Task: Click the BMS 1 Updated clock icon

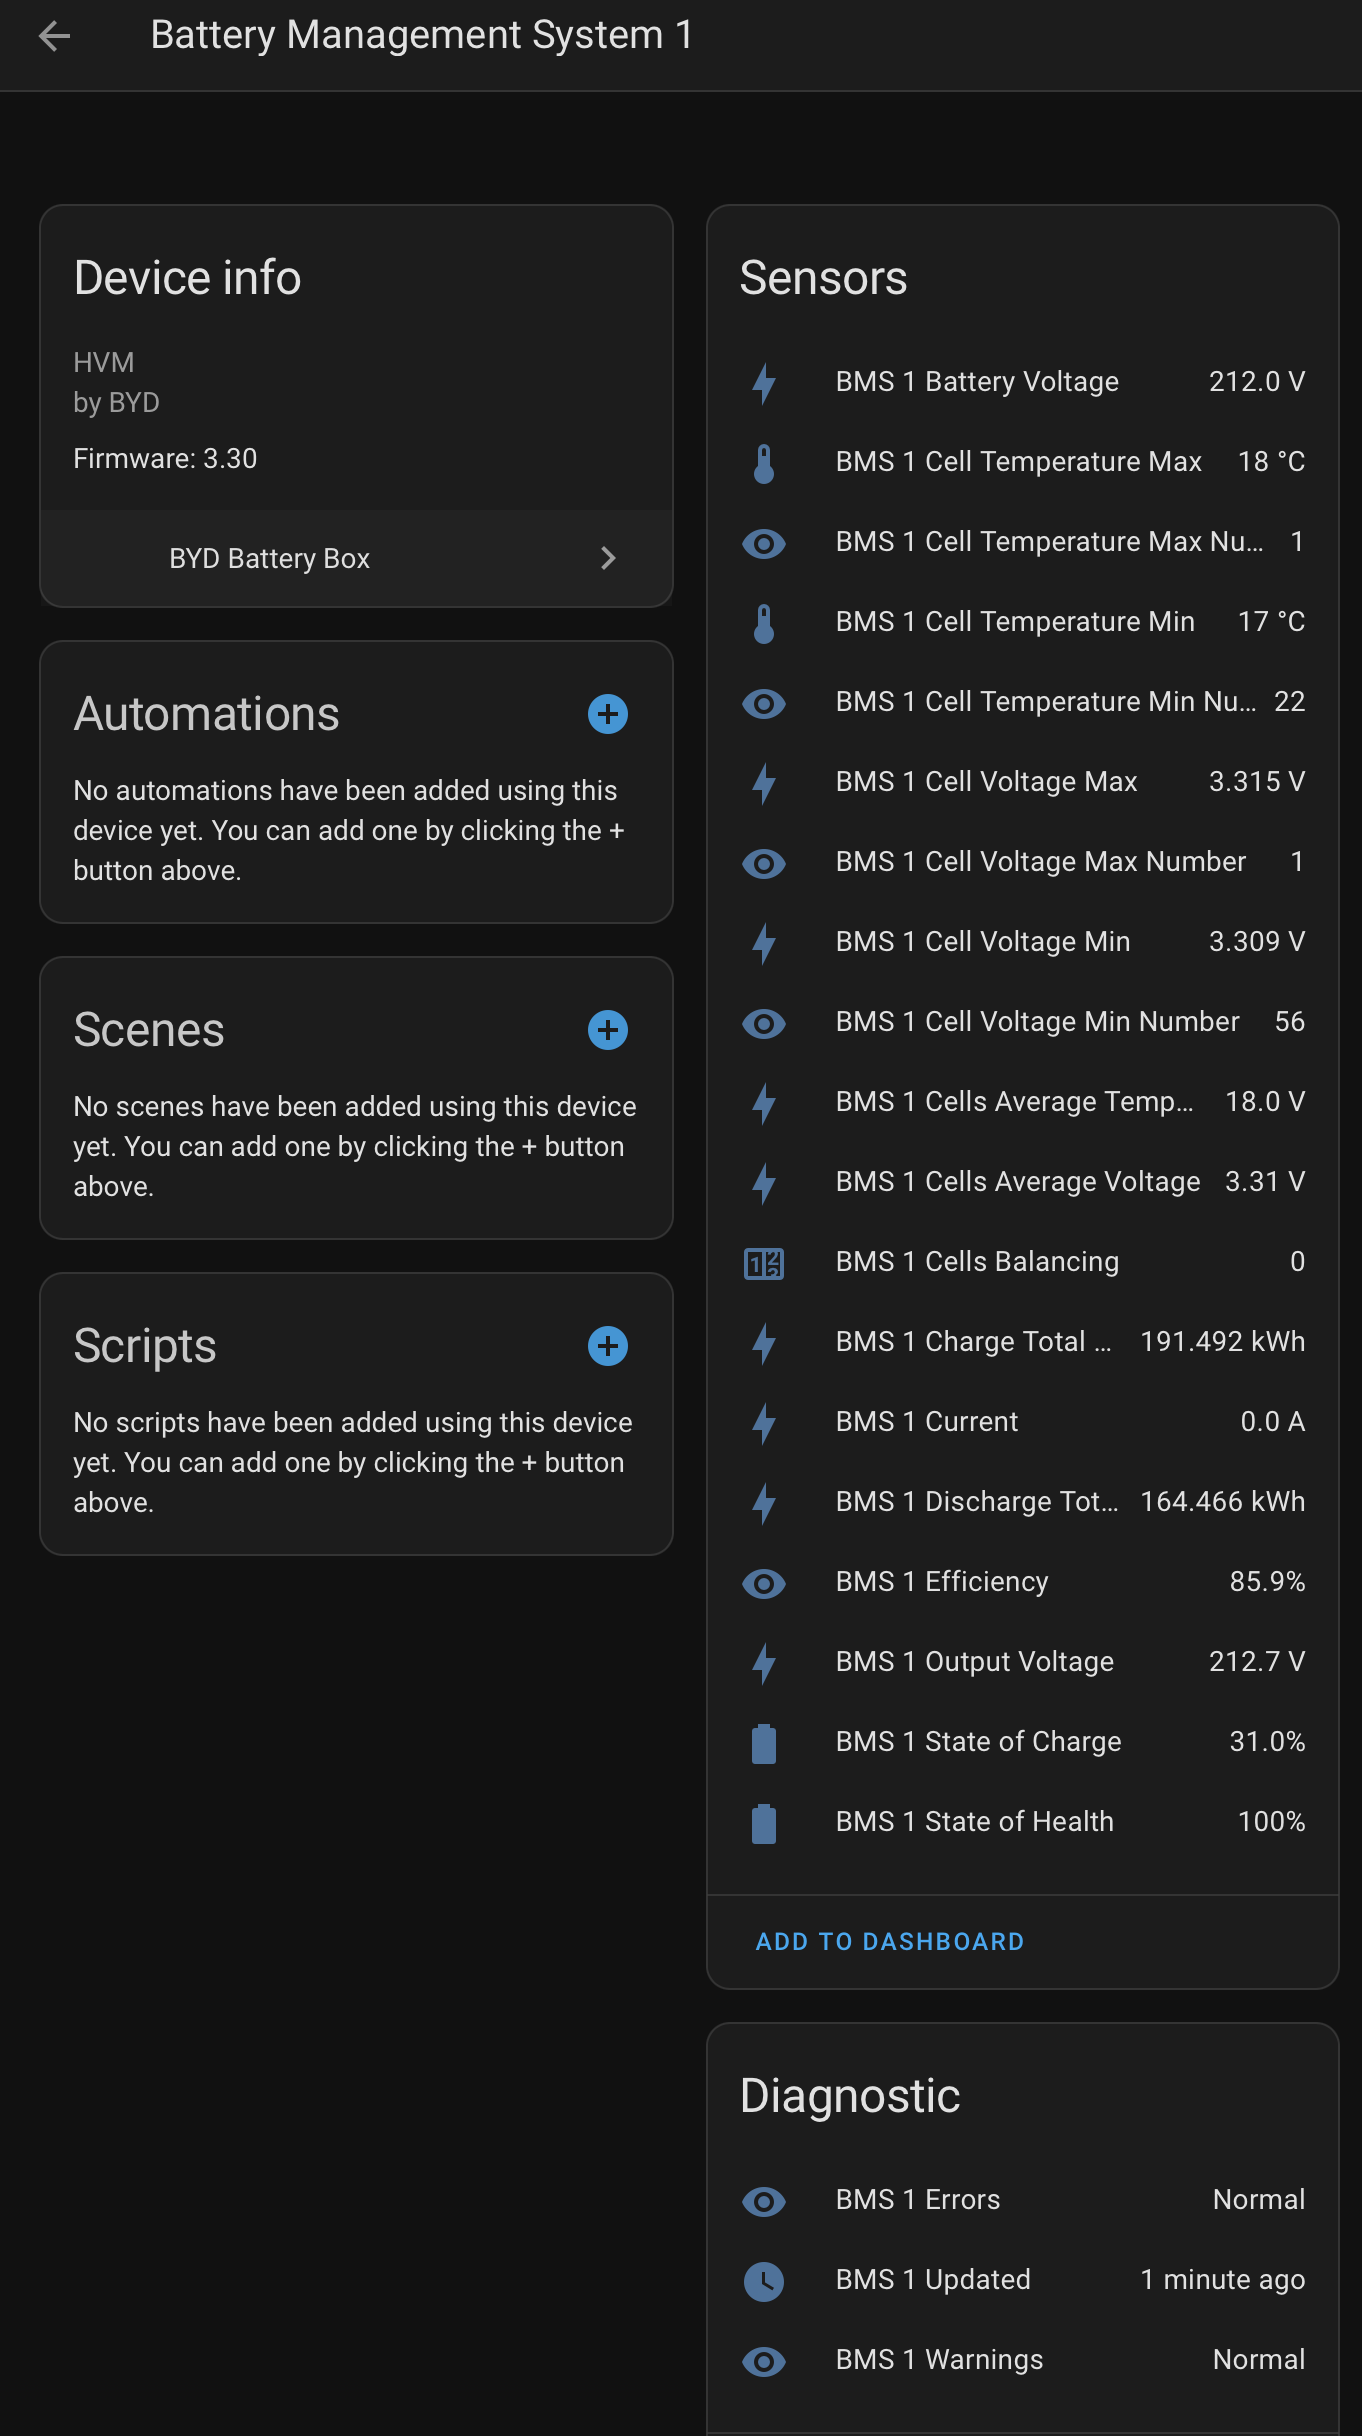Action: click(764, 2281)
